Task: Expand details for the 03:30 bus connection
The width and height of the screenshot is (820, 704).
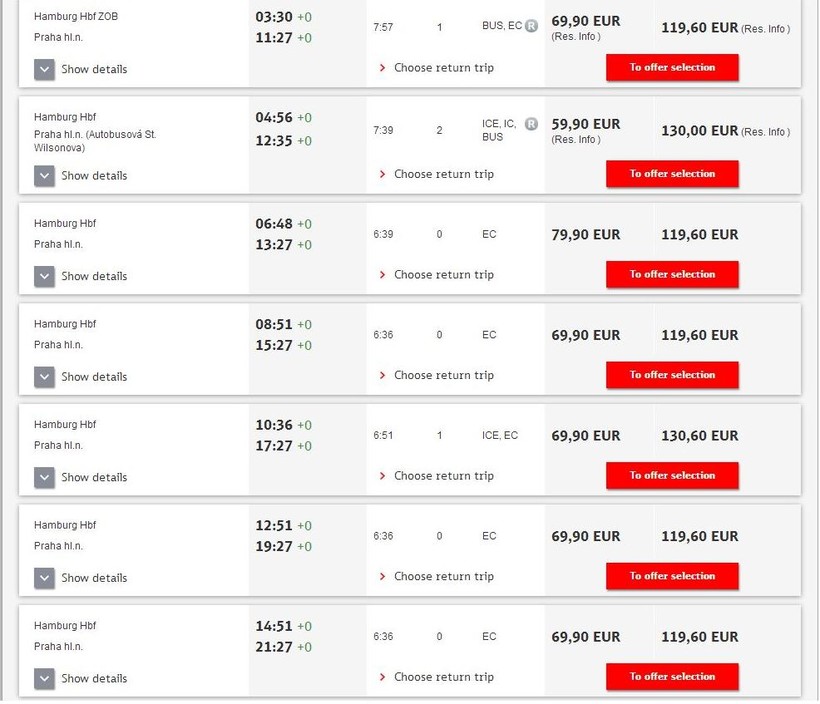Action: (x=44, y=69)
